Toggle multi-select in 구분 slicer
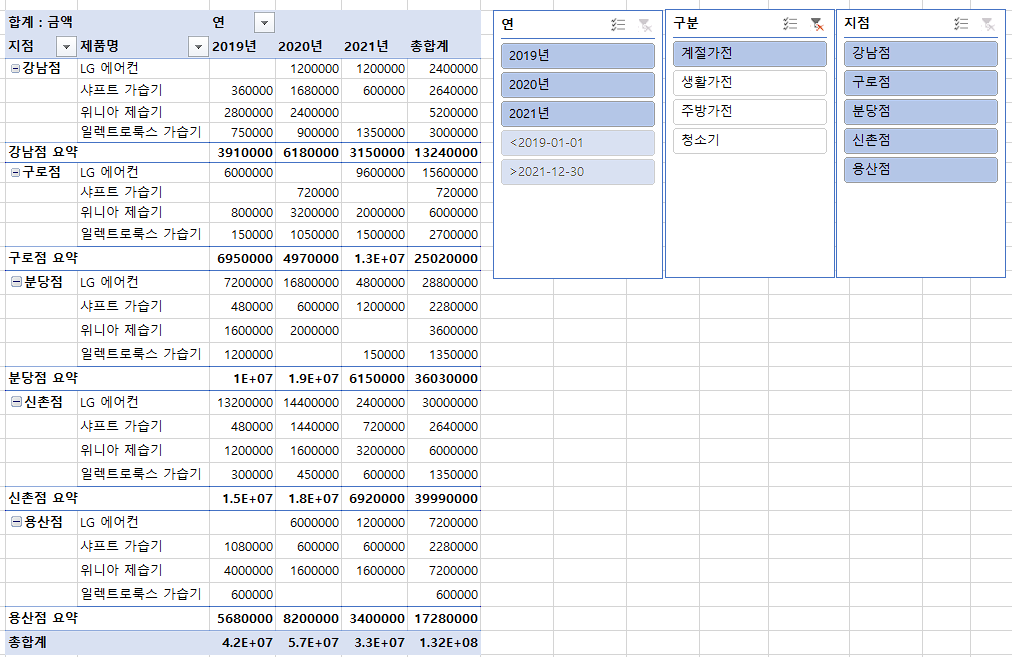Image resolution: width=1012 pixels, height=657 pixels. 790,24
